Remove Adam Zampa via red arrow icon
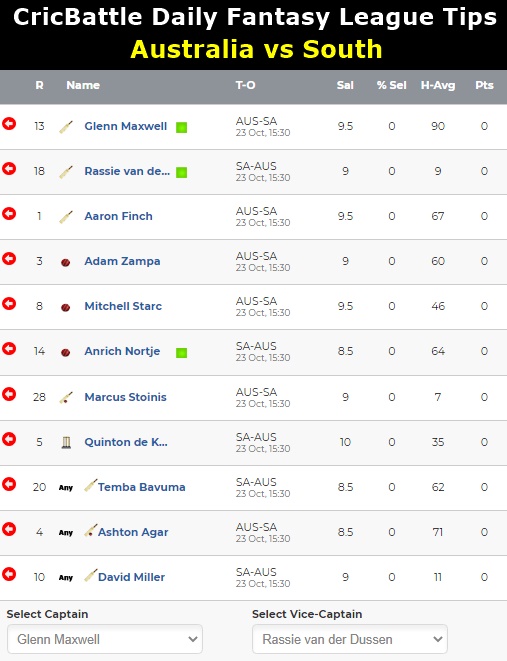Image resolution: width=507 pixels, height=661 pixels. (x=9, y=258)
